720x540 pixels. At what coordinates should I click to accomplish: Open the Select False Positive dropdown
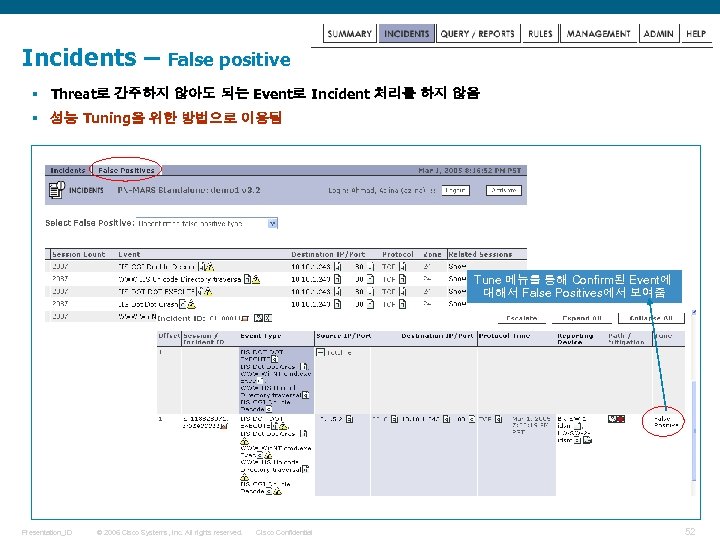(x=207, y=224)
